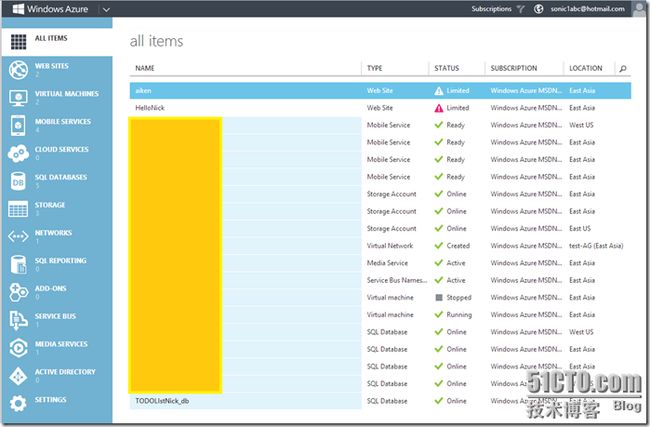The image size is (650, 427).
Task: Open the Active Directory diamond icon
Action: (18, 376)
